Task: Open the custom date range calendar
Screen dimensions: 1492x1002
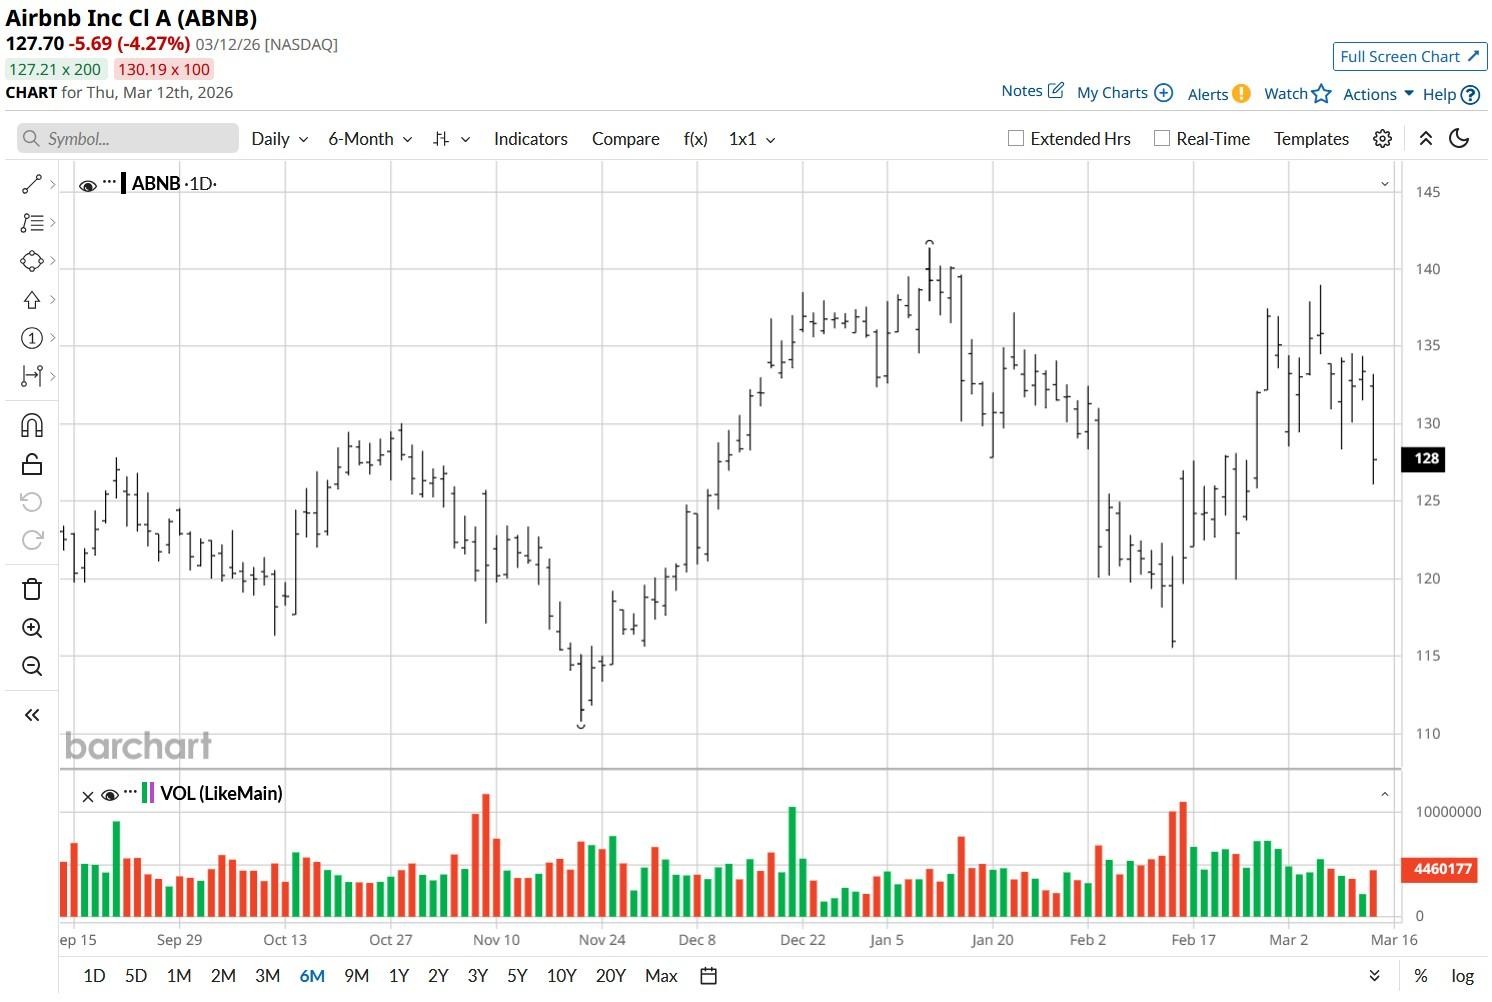Action: 709,976
